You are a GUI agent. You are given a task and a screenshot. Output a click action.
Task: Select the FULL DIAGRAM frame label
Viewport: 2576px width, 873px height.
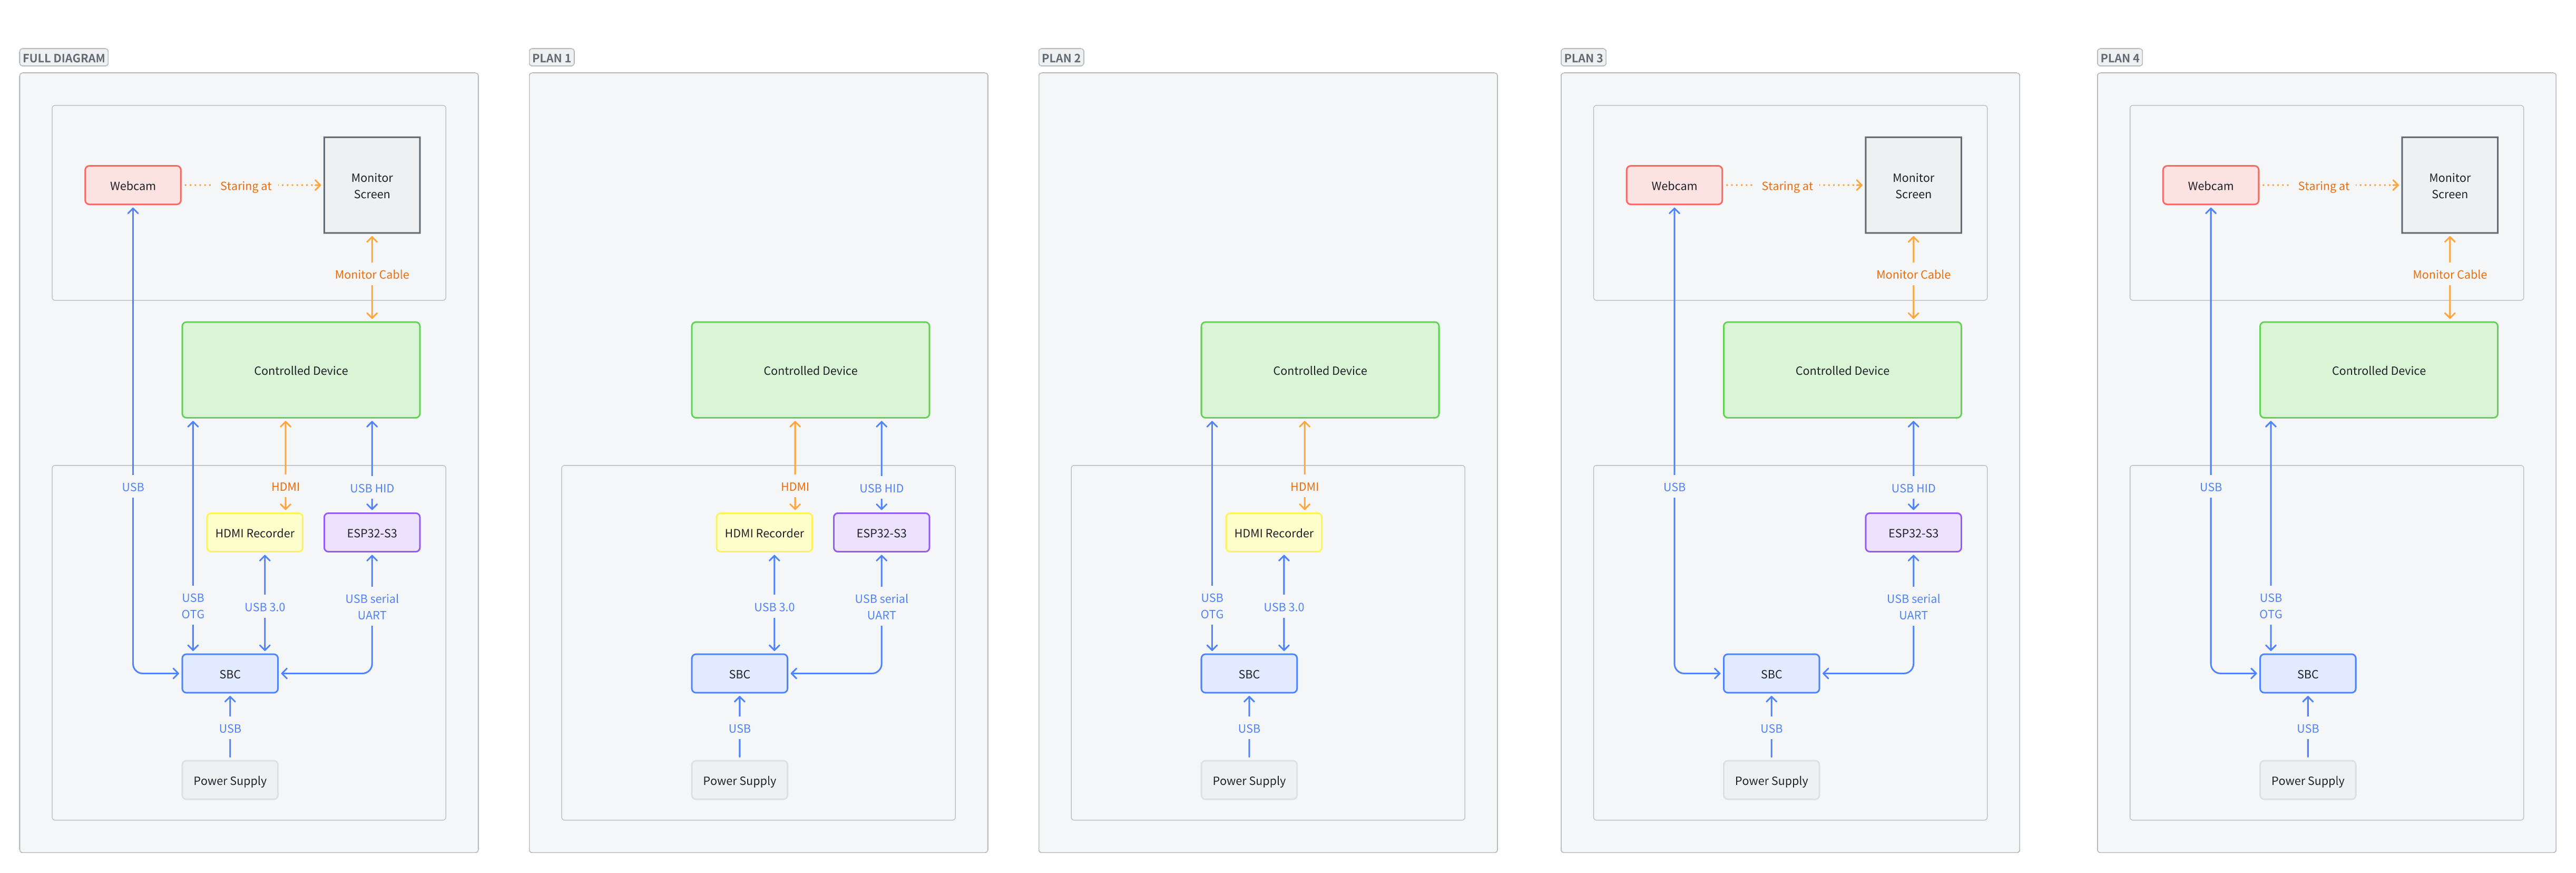[63, 58]
